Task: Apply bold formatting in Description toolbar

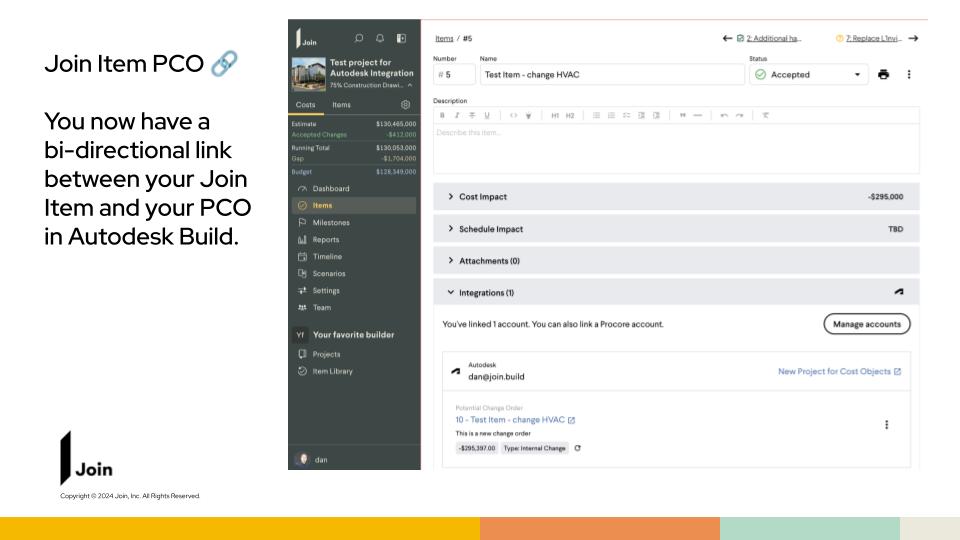Action: 442,115
